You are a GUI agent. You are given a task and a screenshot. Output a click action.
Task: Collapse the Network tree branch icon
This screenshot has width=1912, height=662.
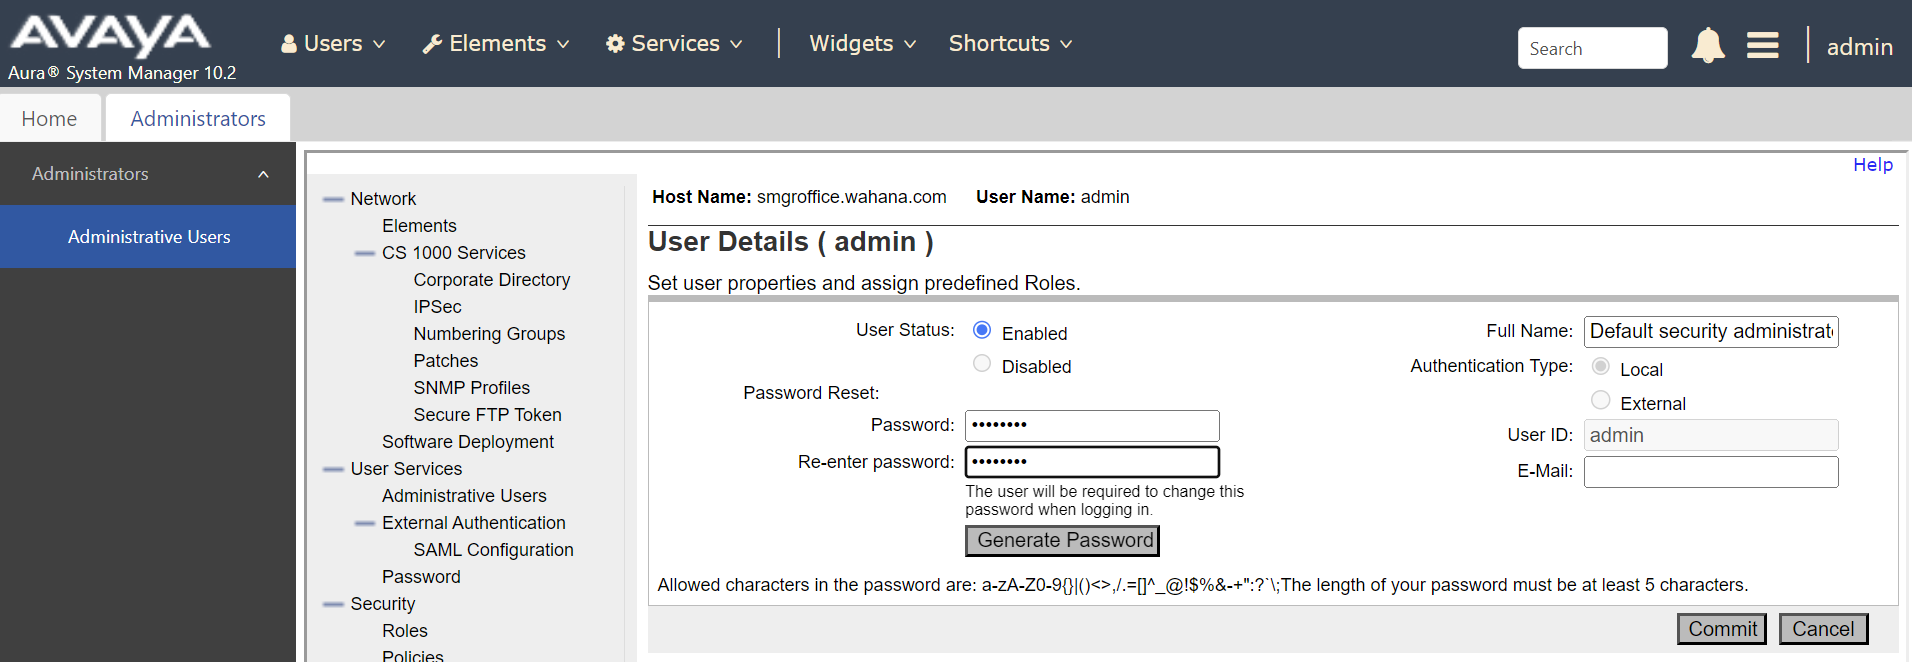pyautogui.click(x=333, y=198)
